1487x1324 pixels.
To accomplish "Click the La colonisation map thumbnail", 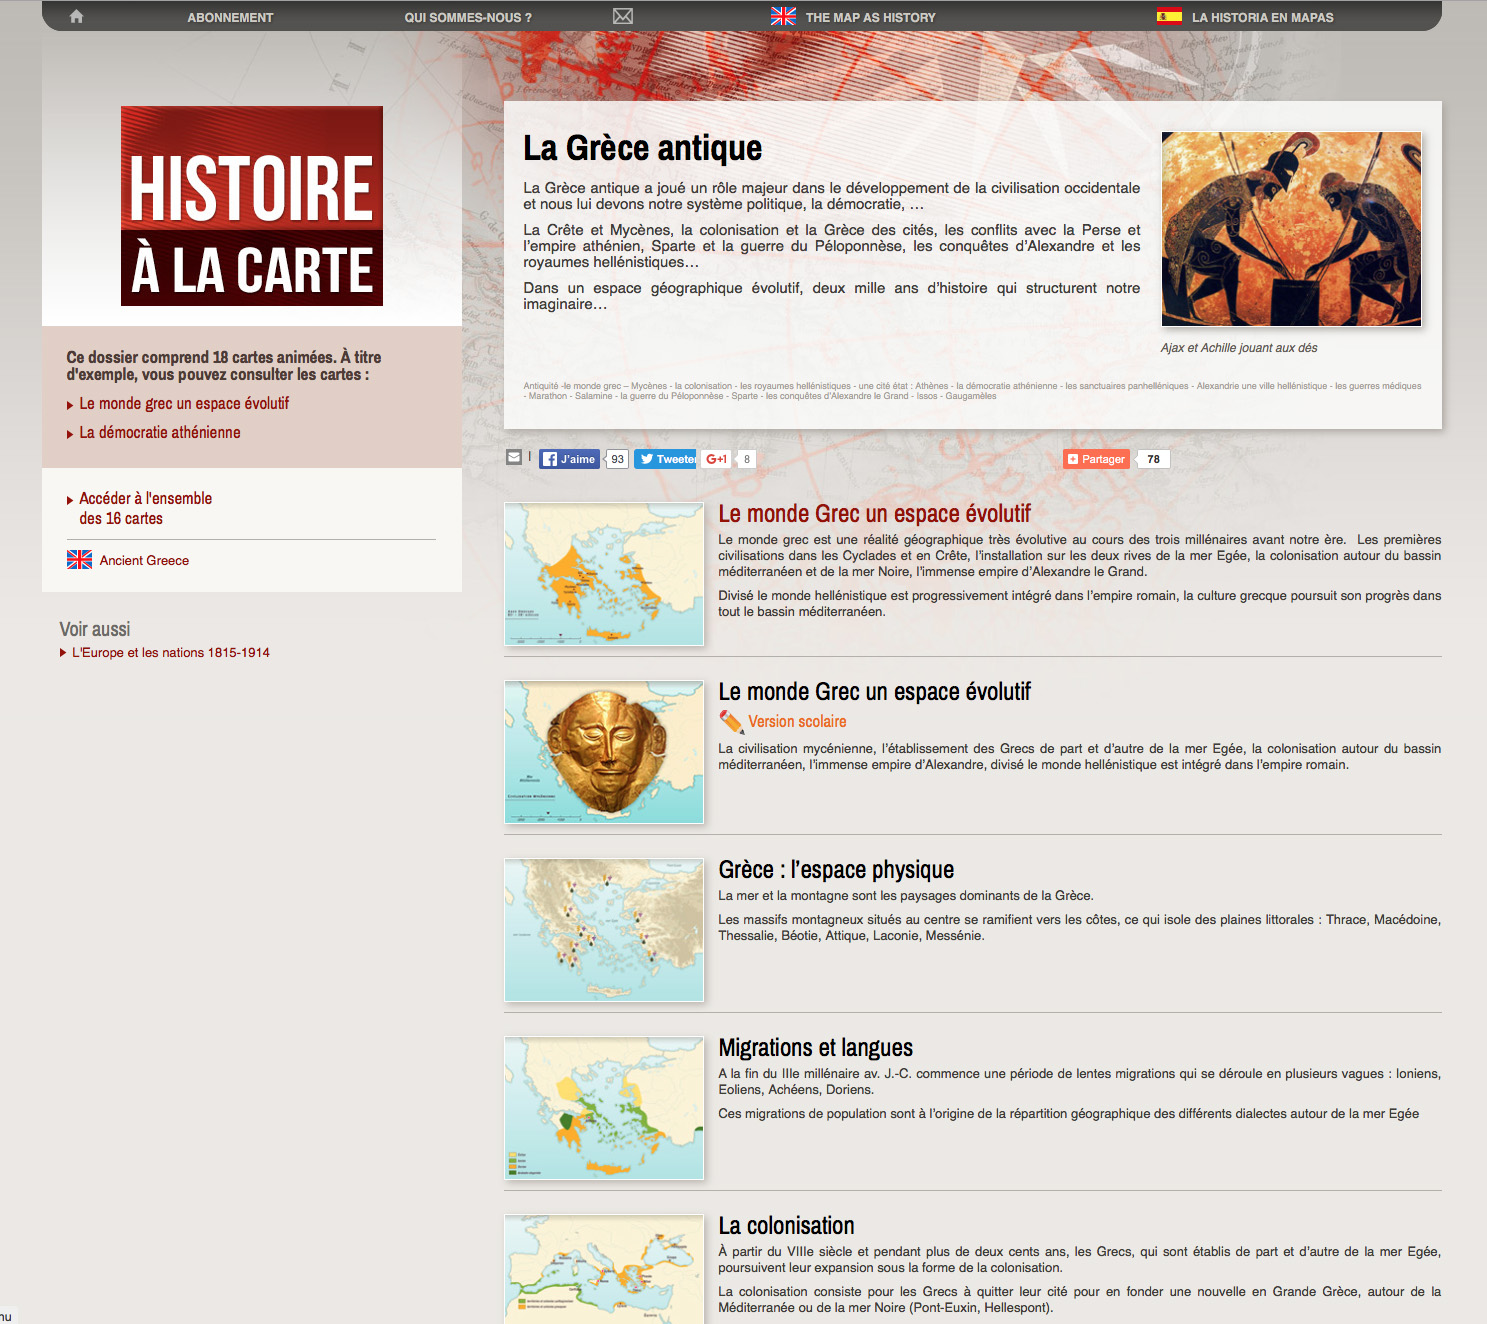I will click(x=604, y=1269).
